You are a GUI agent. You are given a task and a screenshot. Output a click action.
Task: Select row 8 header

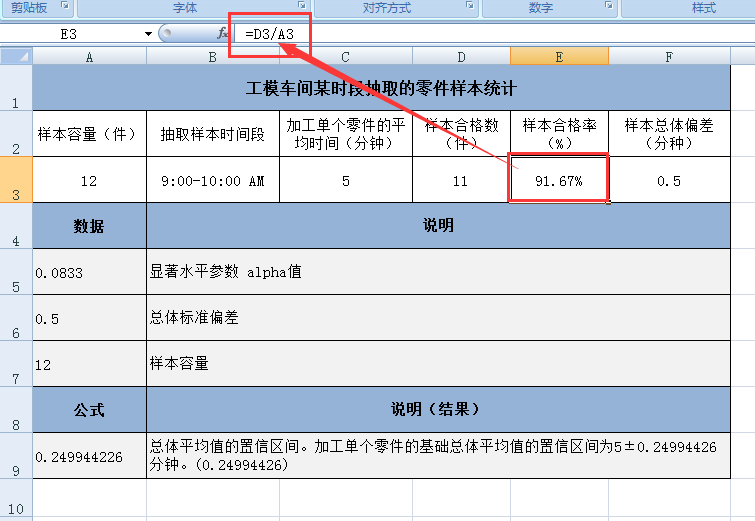click(x=16, y=410)
